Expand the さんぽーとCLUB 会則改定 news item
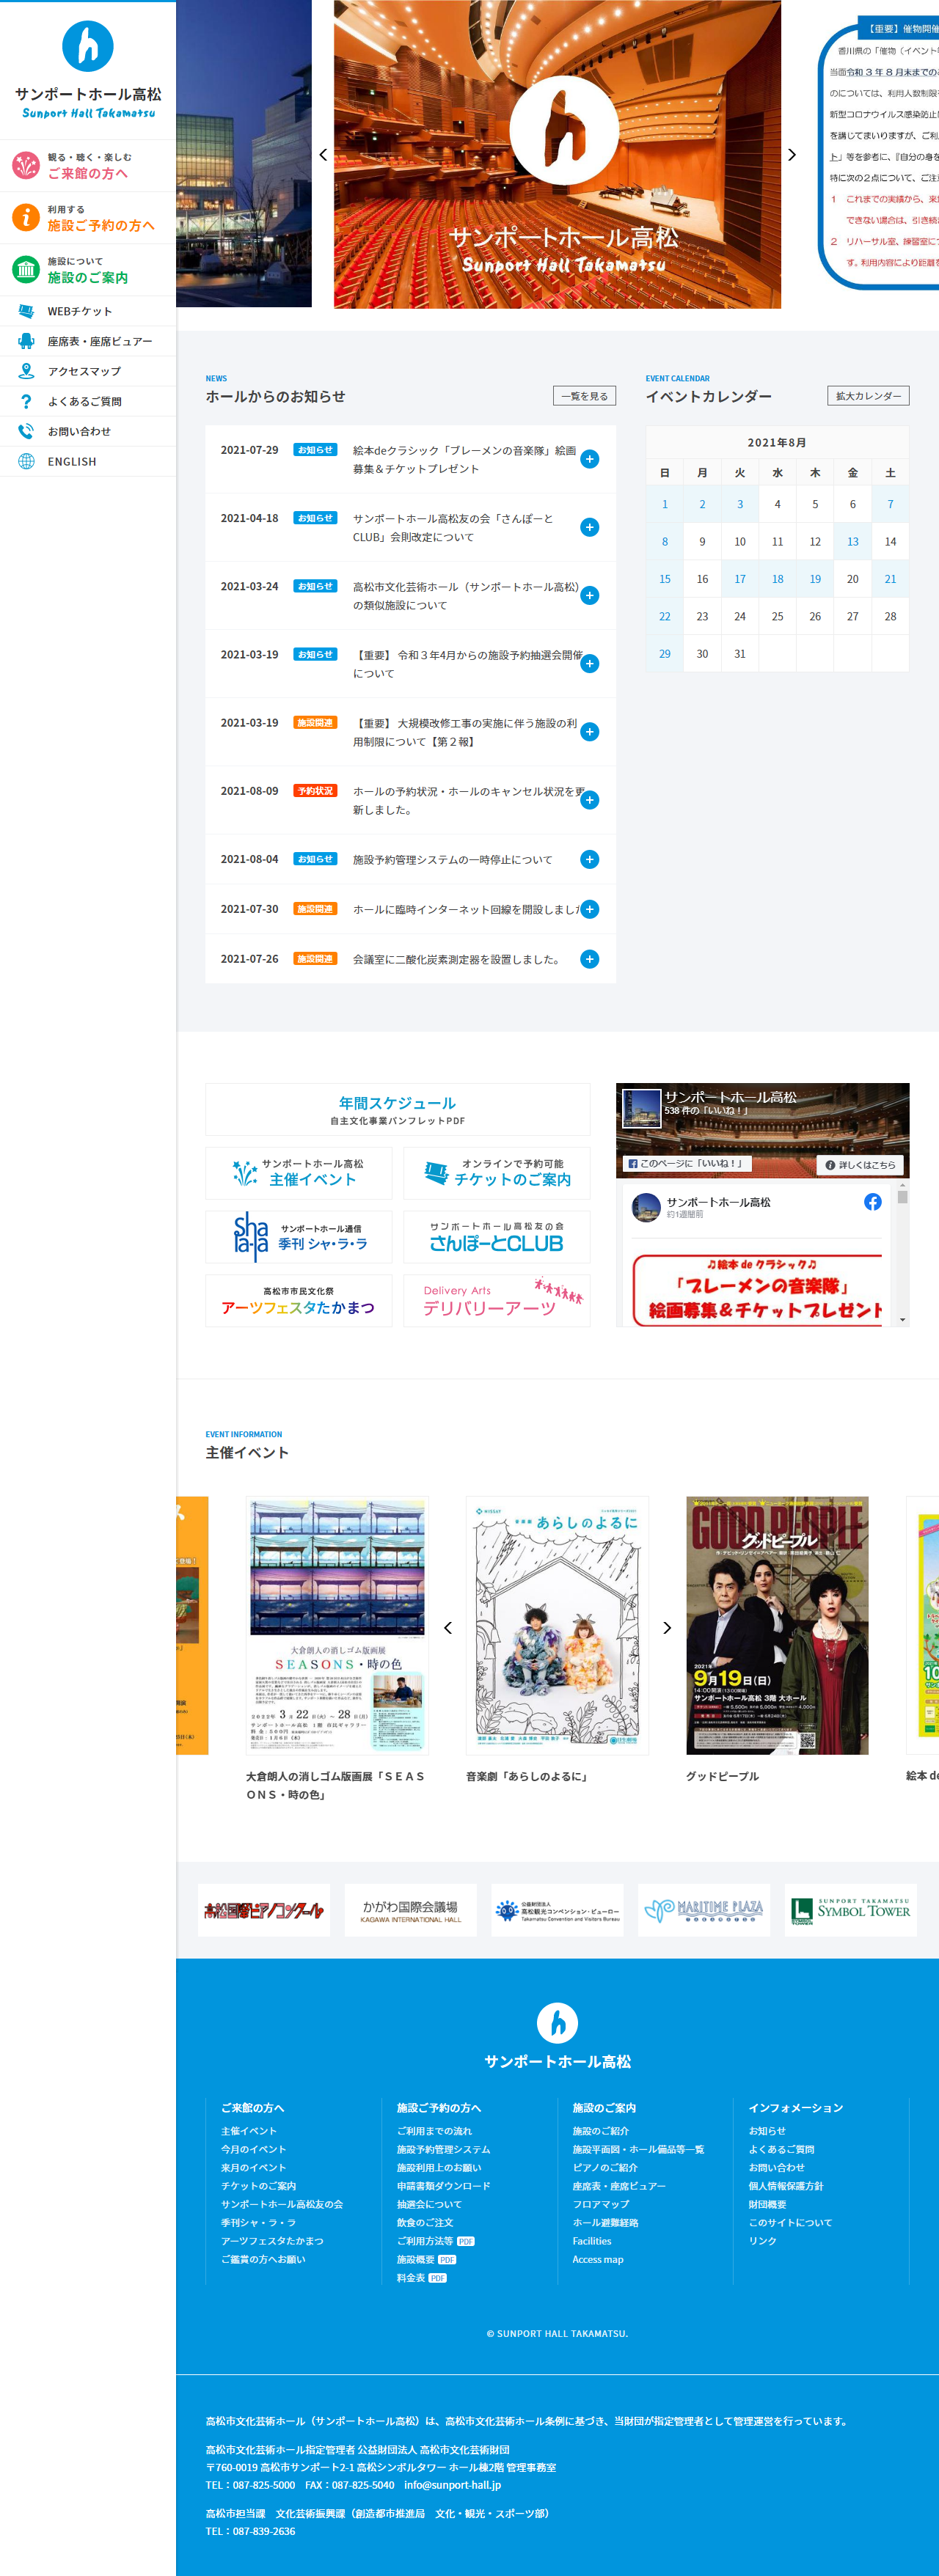Screen dimensions: 939x2576 click(x=590, y=527)
